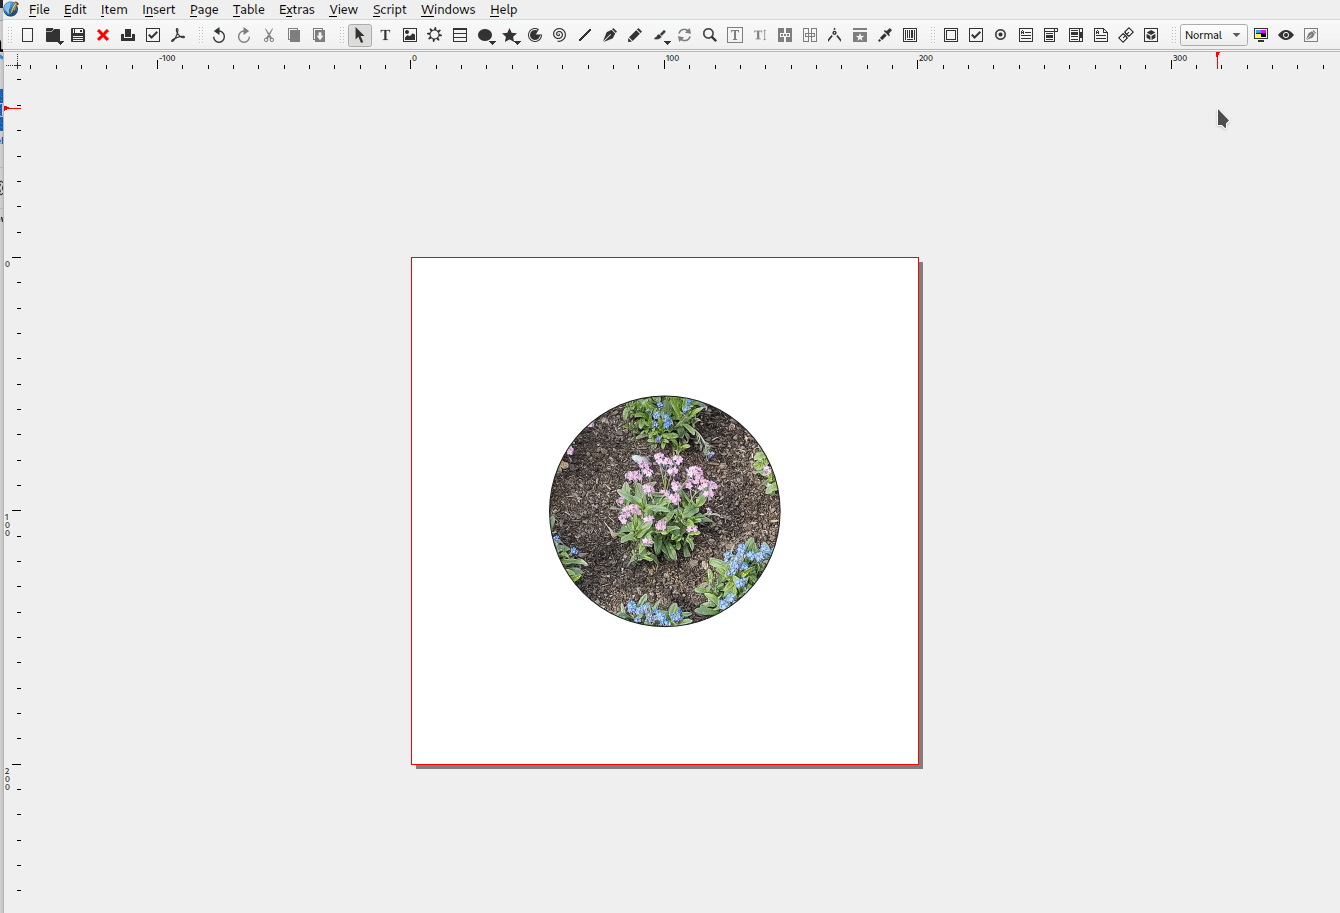Open the Story Editor icon
1340x913 pixels.
[x=759, y=34]
